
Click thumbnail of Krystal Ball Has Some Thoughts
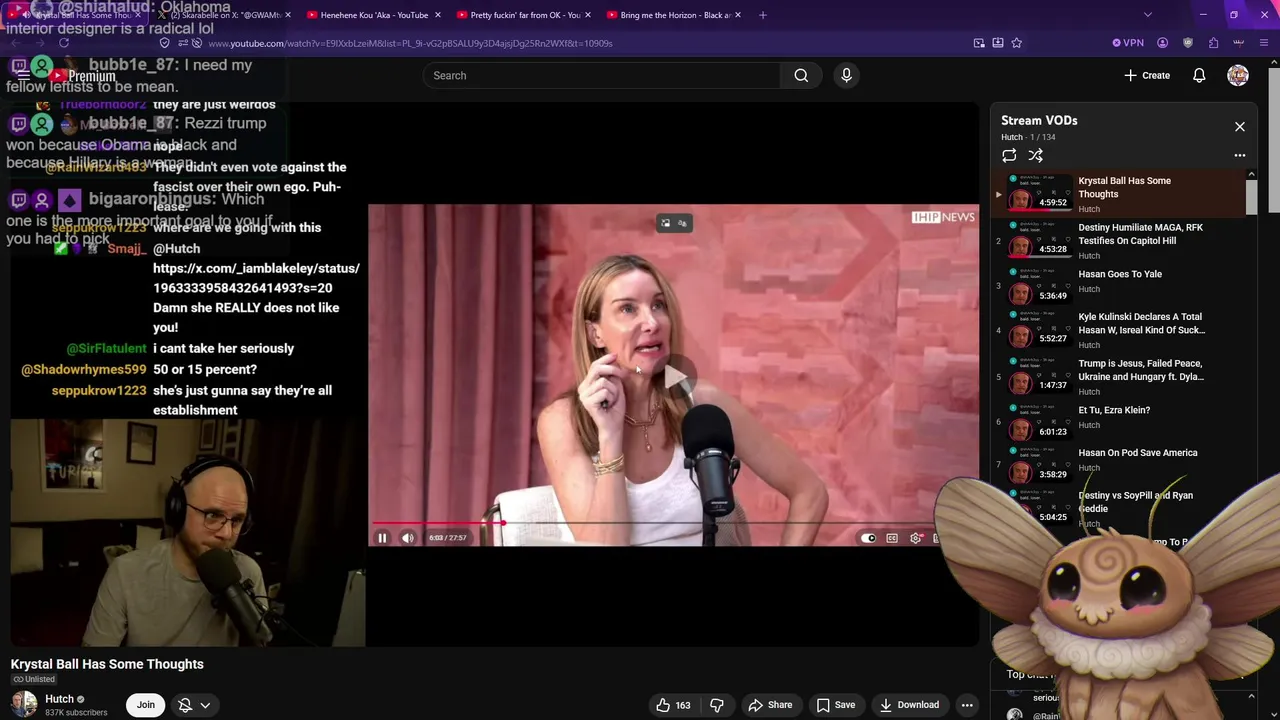tap(1039, 192)
